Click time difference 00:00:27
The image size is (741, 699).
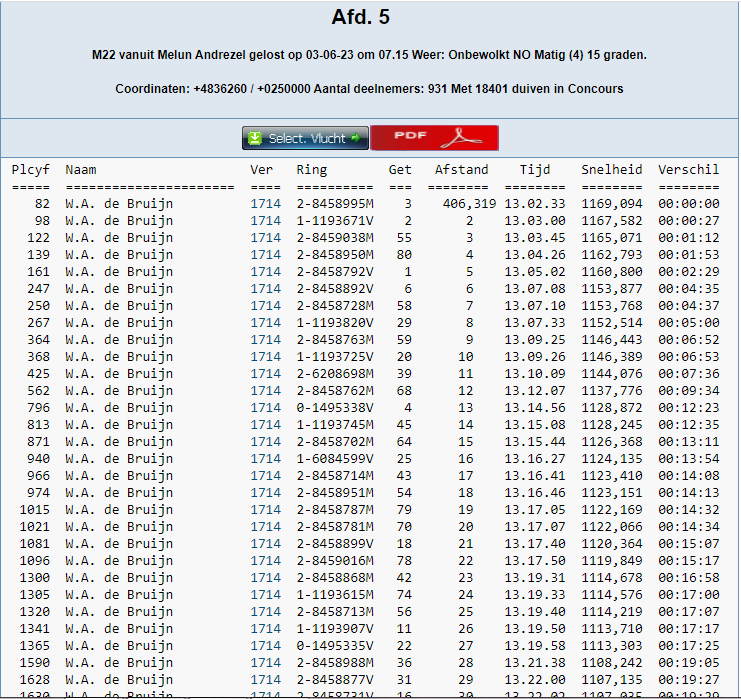pos(689,221)
